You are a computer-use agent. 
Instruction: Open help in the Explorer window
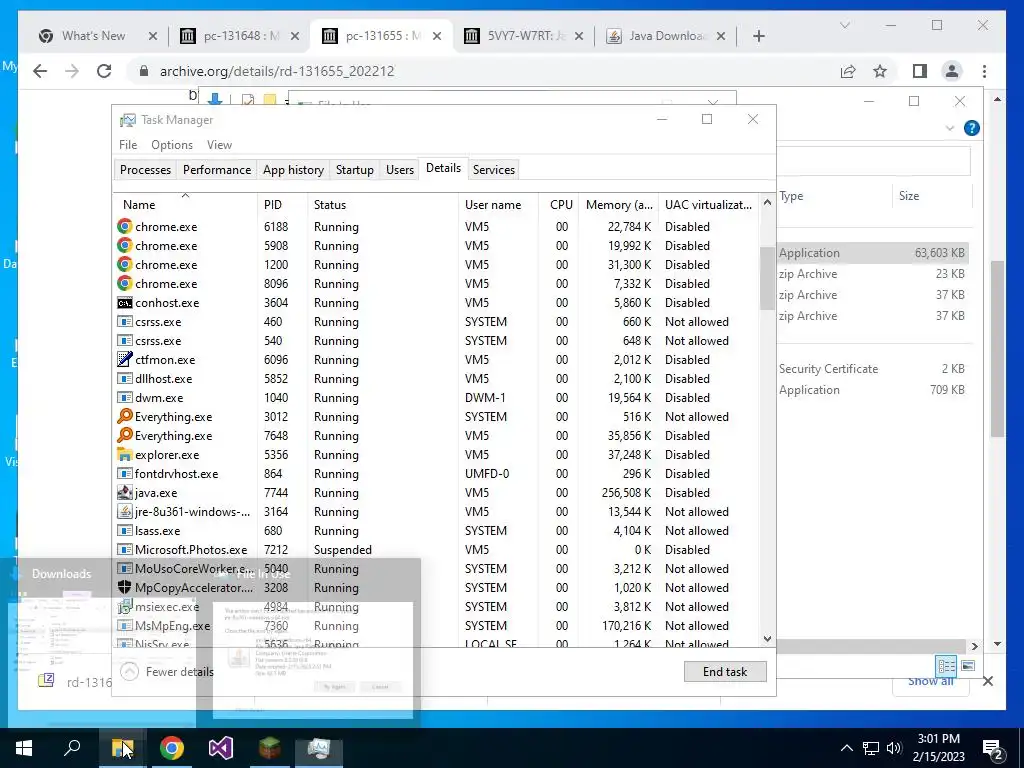[972, 128]
